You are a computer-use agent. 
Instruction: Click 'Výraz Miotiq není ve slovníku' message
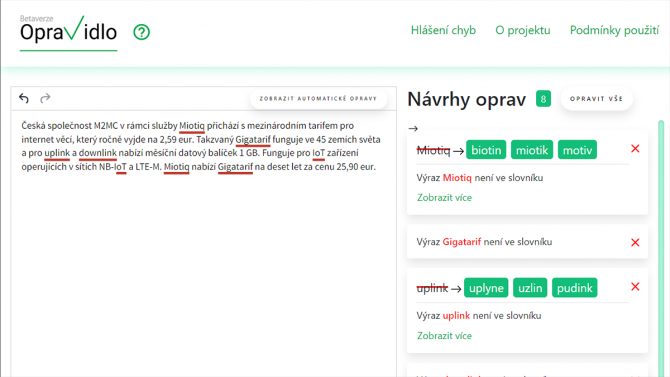click(x=480, y=178)
